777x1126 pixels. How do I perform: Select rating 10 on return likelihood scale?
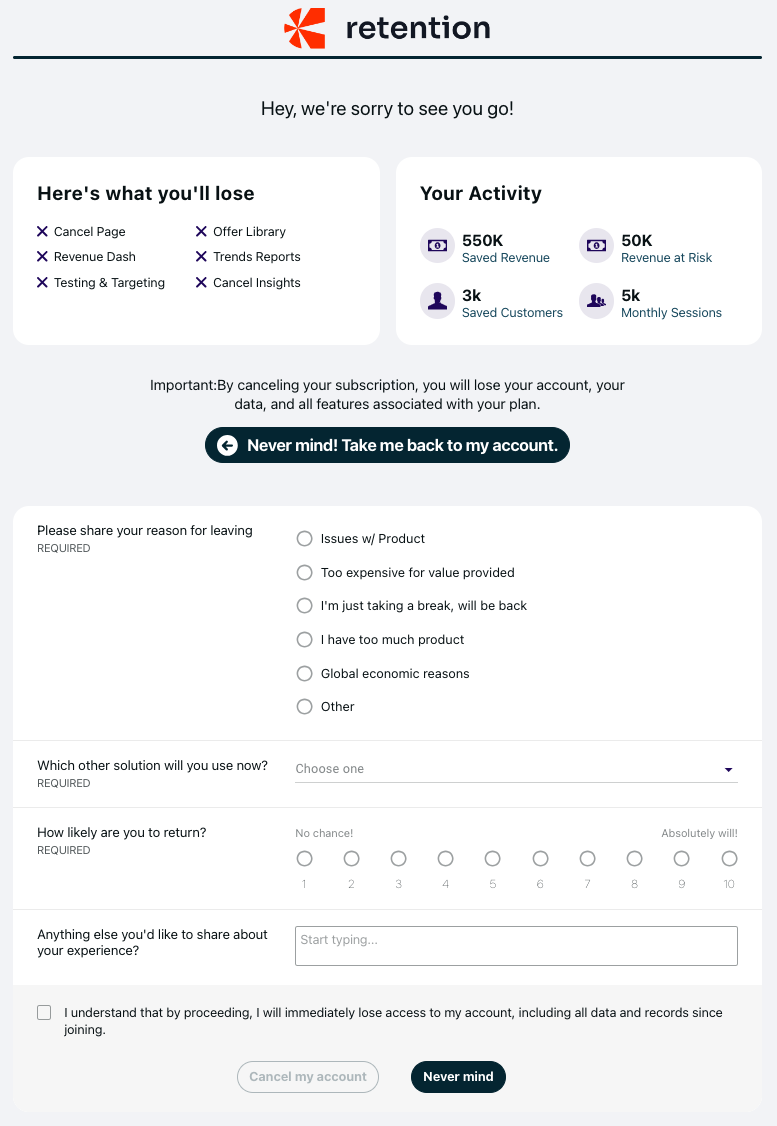pyautogui.click(x=730, y=859)
